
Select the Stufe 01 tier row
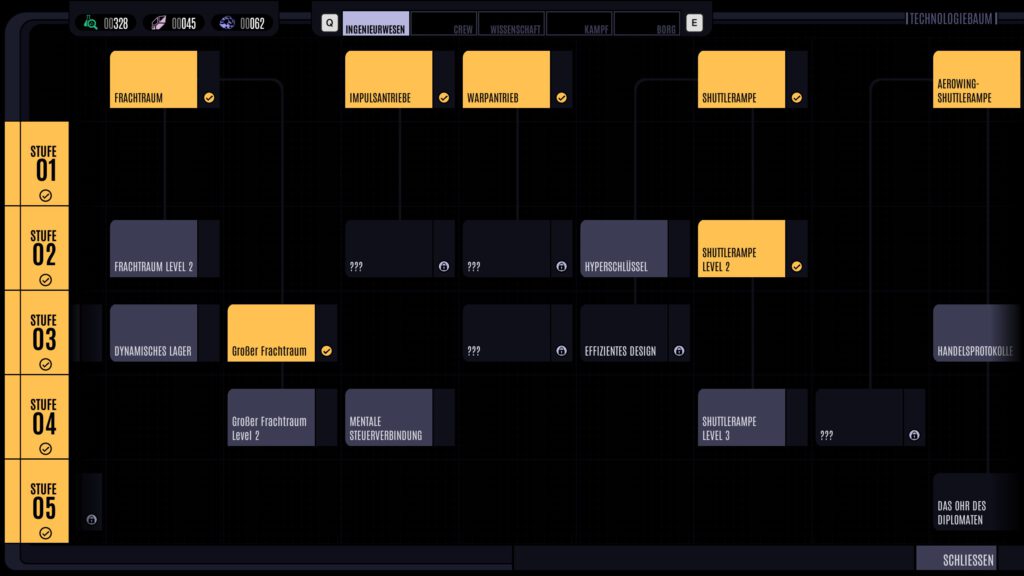45,165
